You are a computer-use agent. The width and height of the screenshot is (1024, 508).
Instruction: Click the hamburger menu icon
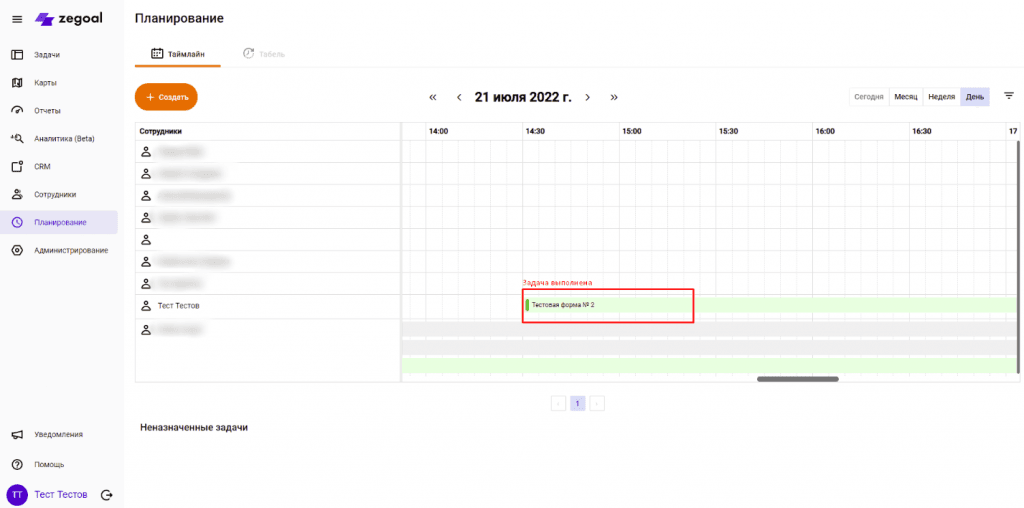[16, 19]
